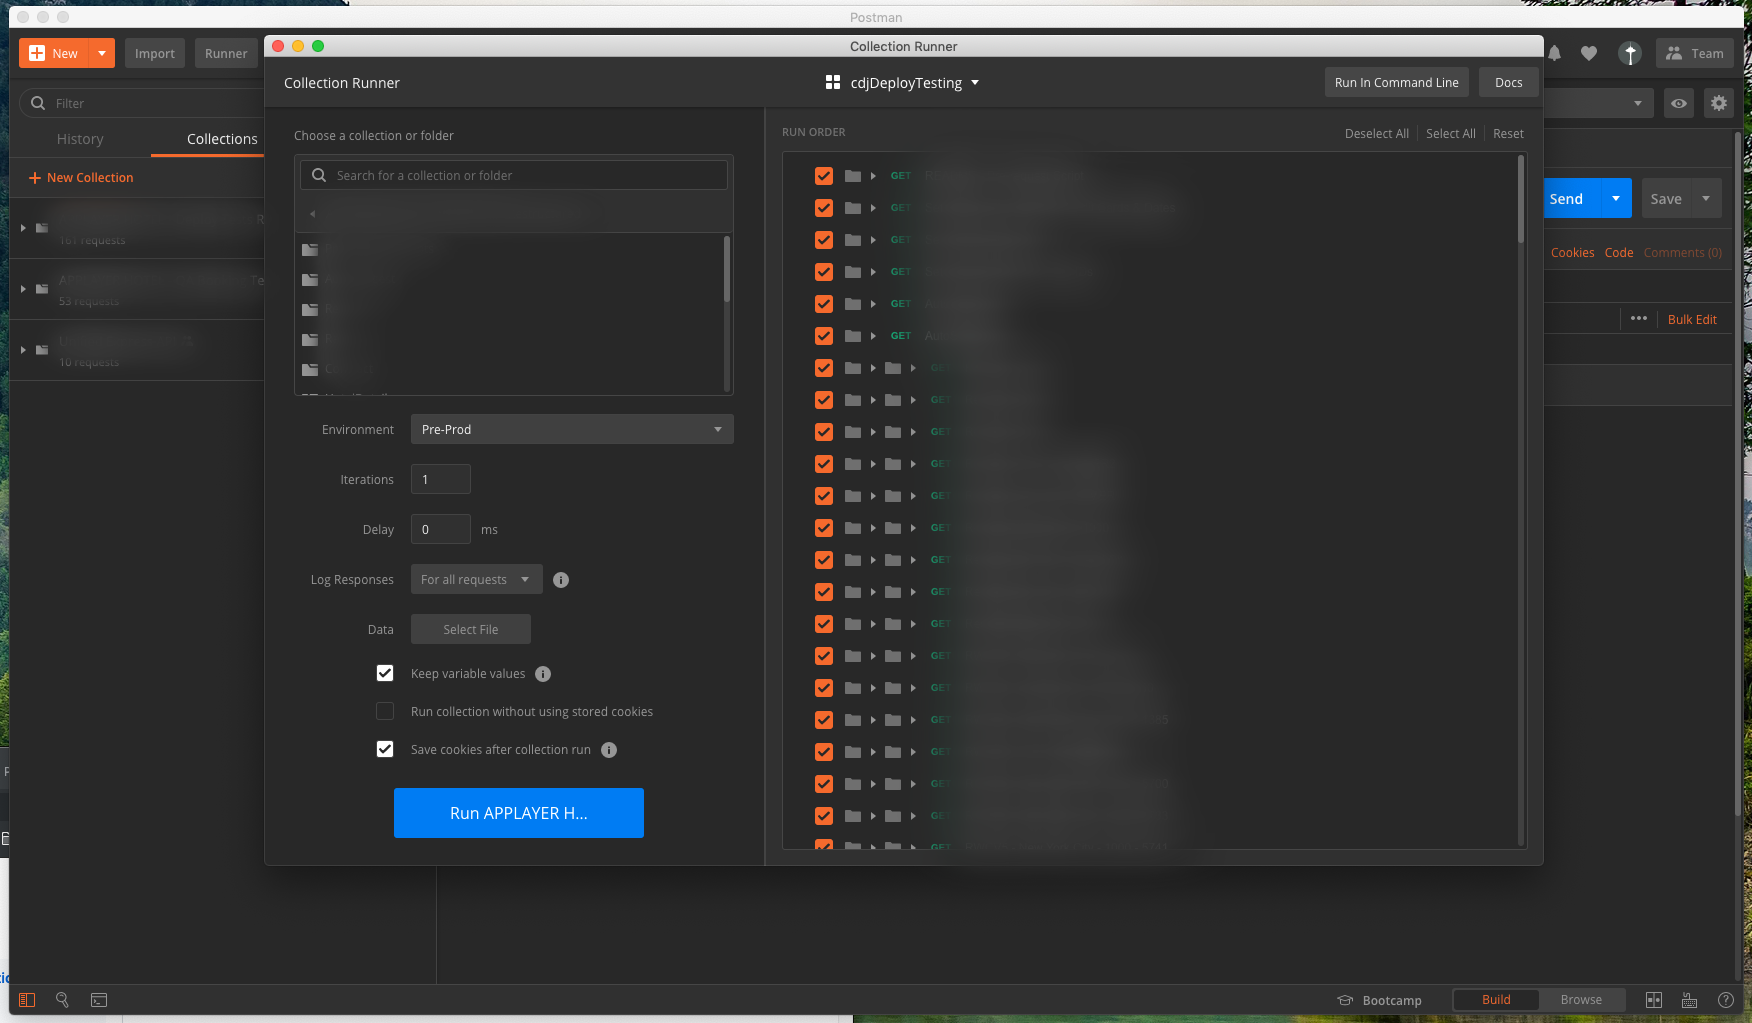This screenshot has height=1023, width=1752.
Task: Select the Collections tab
Action: click(220, 138)
